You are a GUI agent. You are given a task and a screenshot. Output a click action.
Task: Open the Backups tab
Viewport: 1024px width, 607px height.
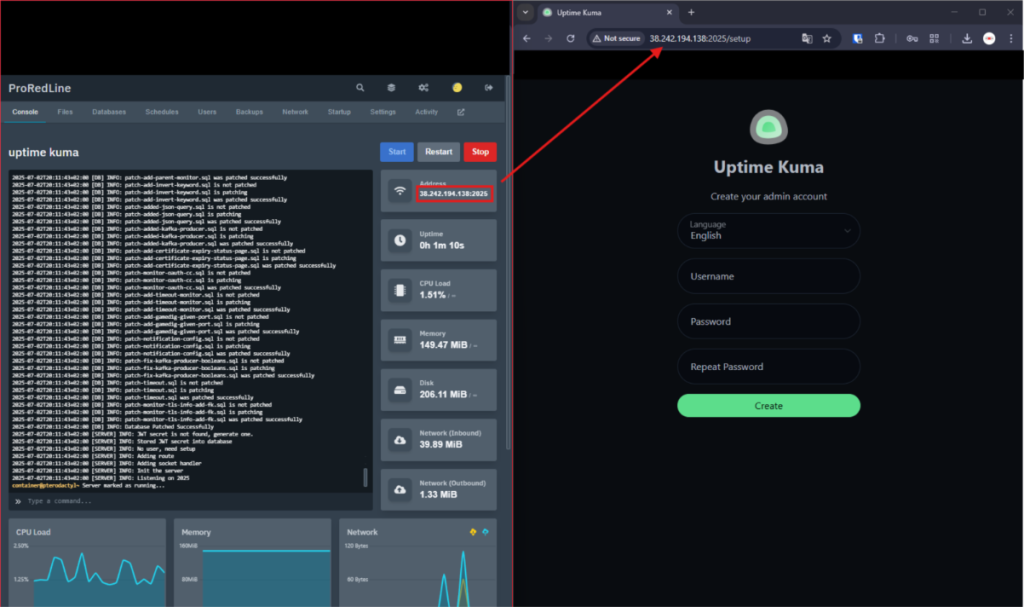point(249,112)
